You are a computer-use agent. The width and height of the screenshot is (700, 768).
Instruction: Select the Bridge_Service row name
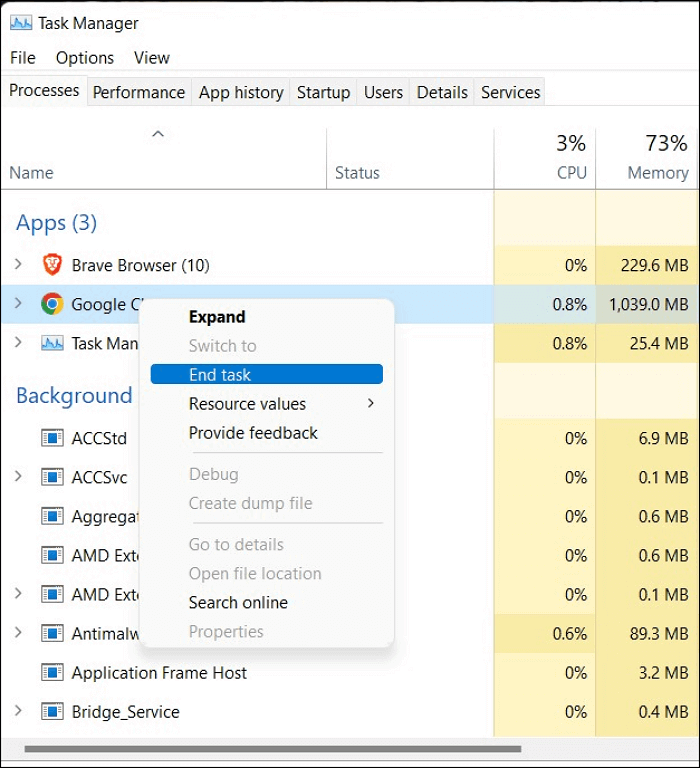tap(125, 712)
